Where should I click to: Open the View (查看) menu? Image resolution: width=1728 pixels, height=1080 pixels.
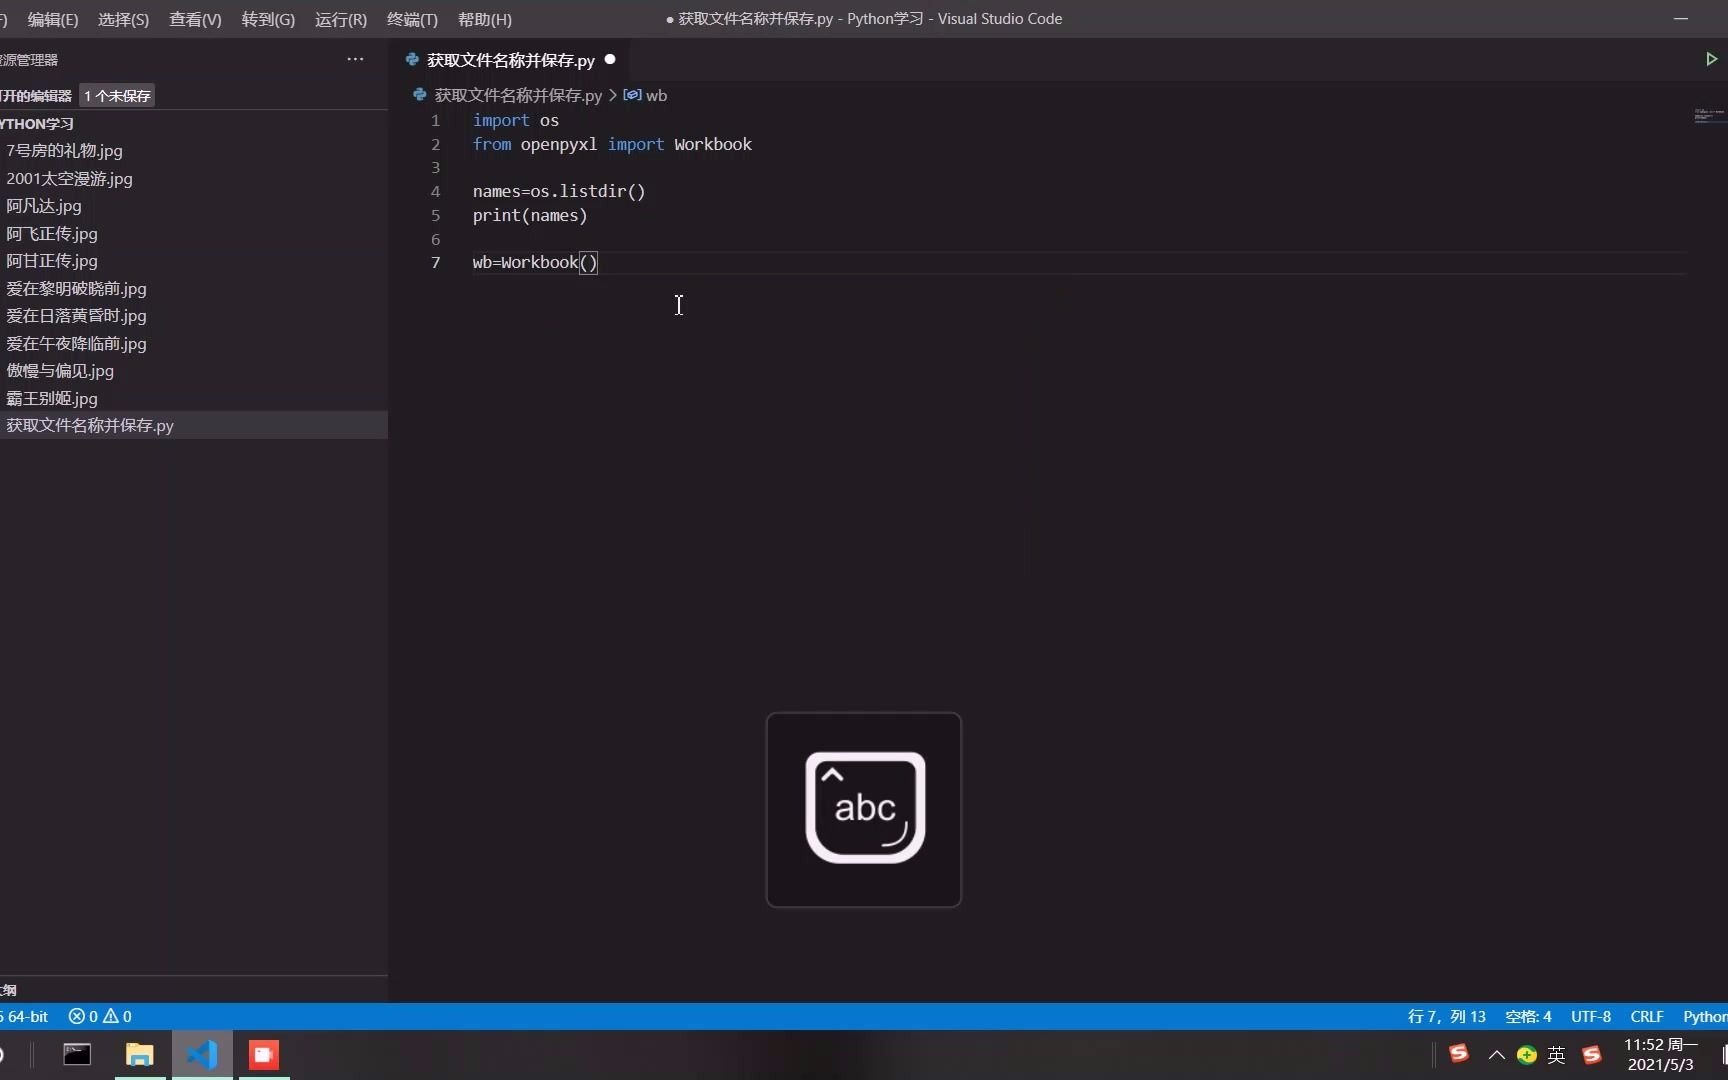(195, 19)
